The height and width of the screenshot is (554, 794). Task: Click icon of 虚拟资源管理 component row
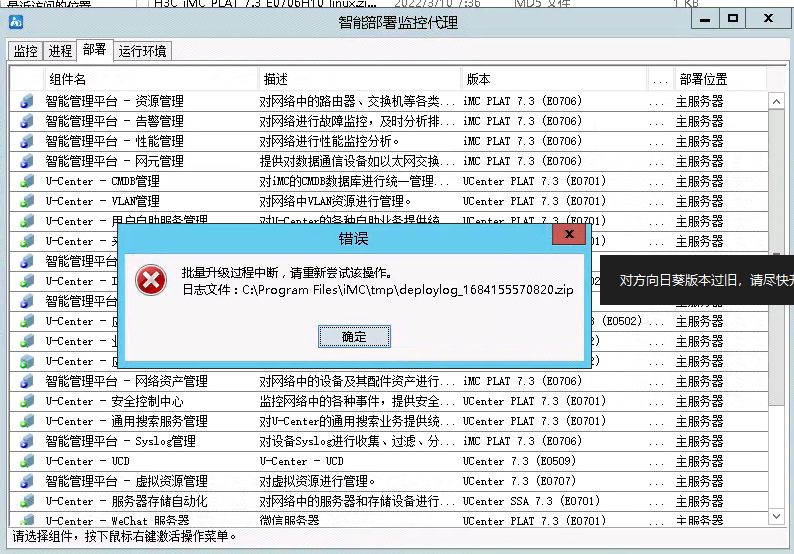(27, 482)
